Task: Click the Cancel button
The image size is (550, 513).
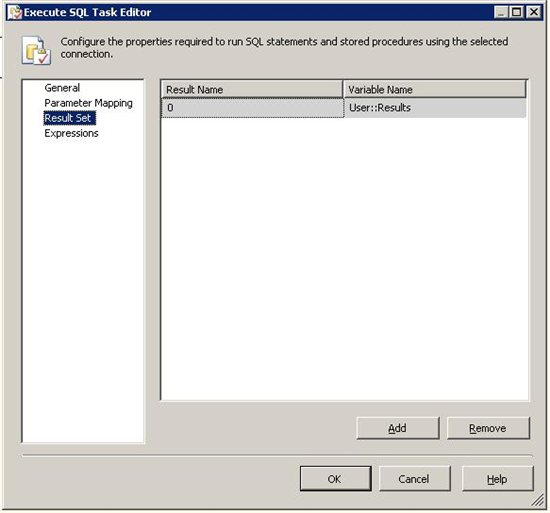Action: pyautogui.click(x=414, y=479)
